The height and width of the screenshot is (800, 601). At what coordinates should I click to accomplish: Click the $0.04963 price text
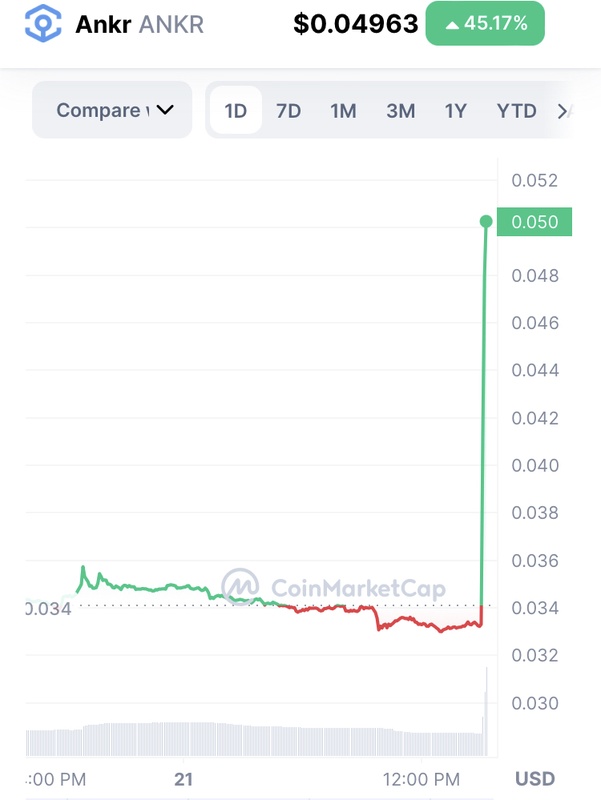[355, 23]
